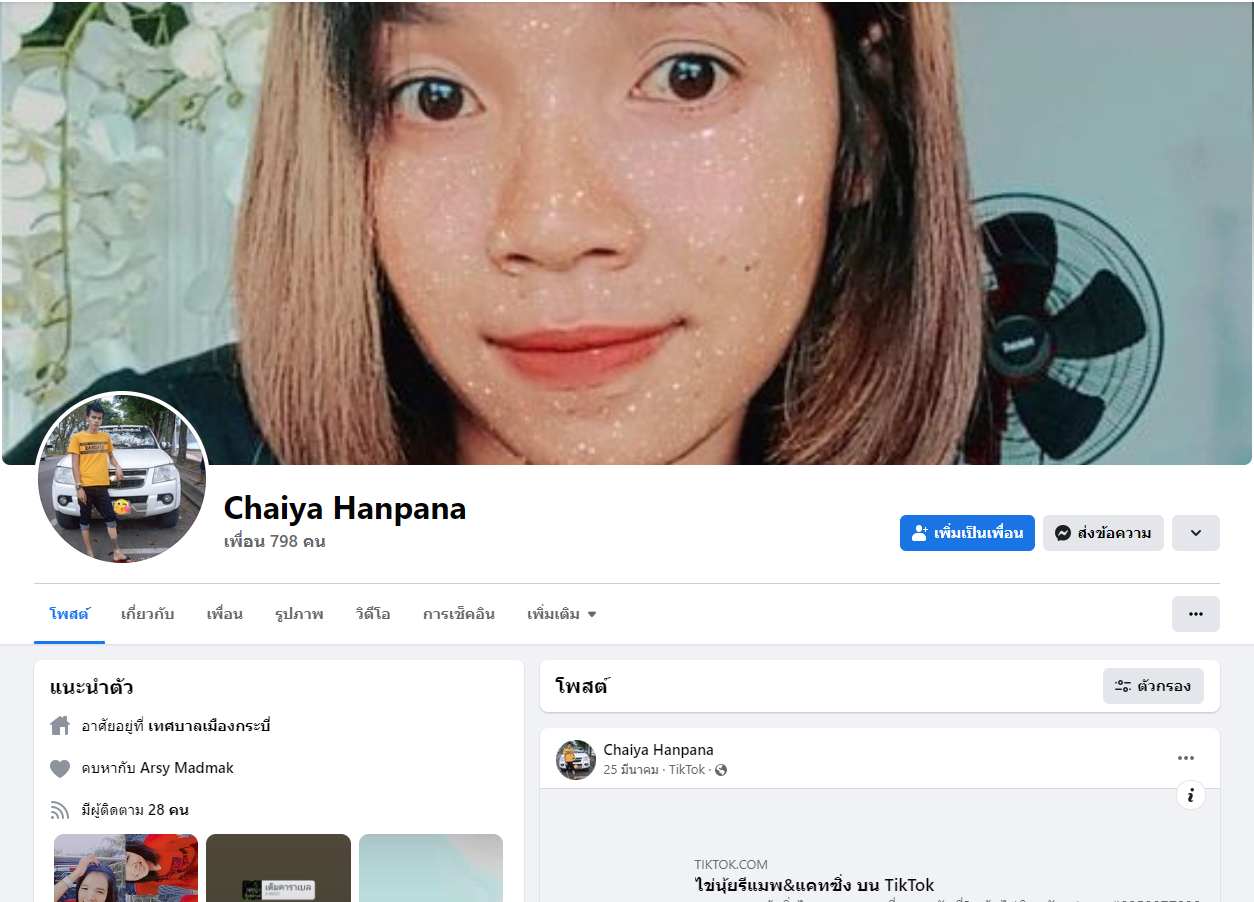Screen dimensions: 1254x902
Task: Switch to the เกี่ยวกับ tab
Action: [147, 614]
